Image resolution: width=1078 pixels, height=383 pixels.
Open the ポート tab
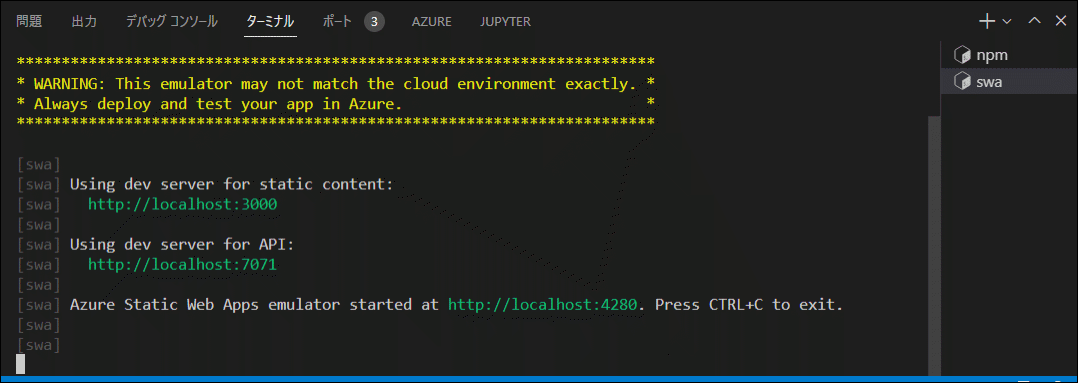pos(338,21)
